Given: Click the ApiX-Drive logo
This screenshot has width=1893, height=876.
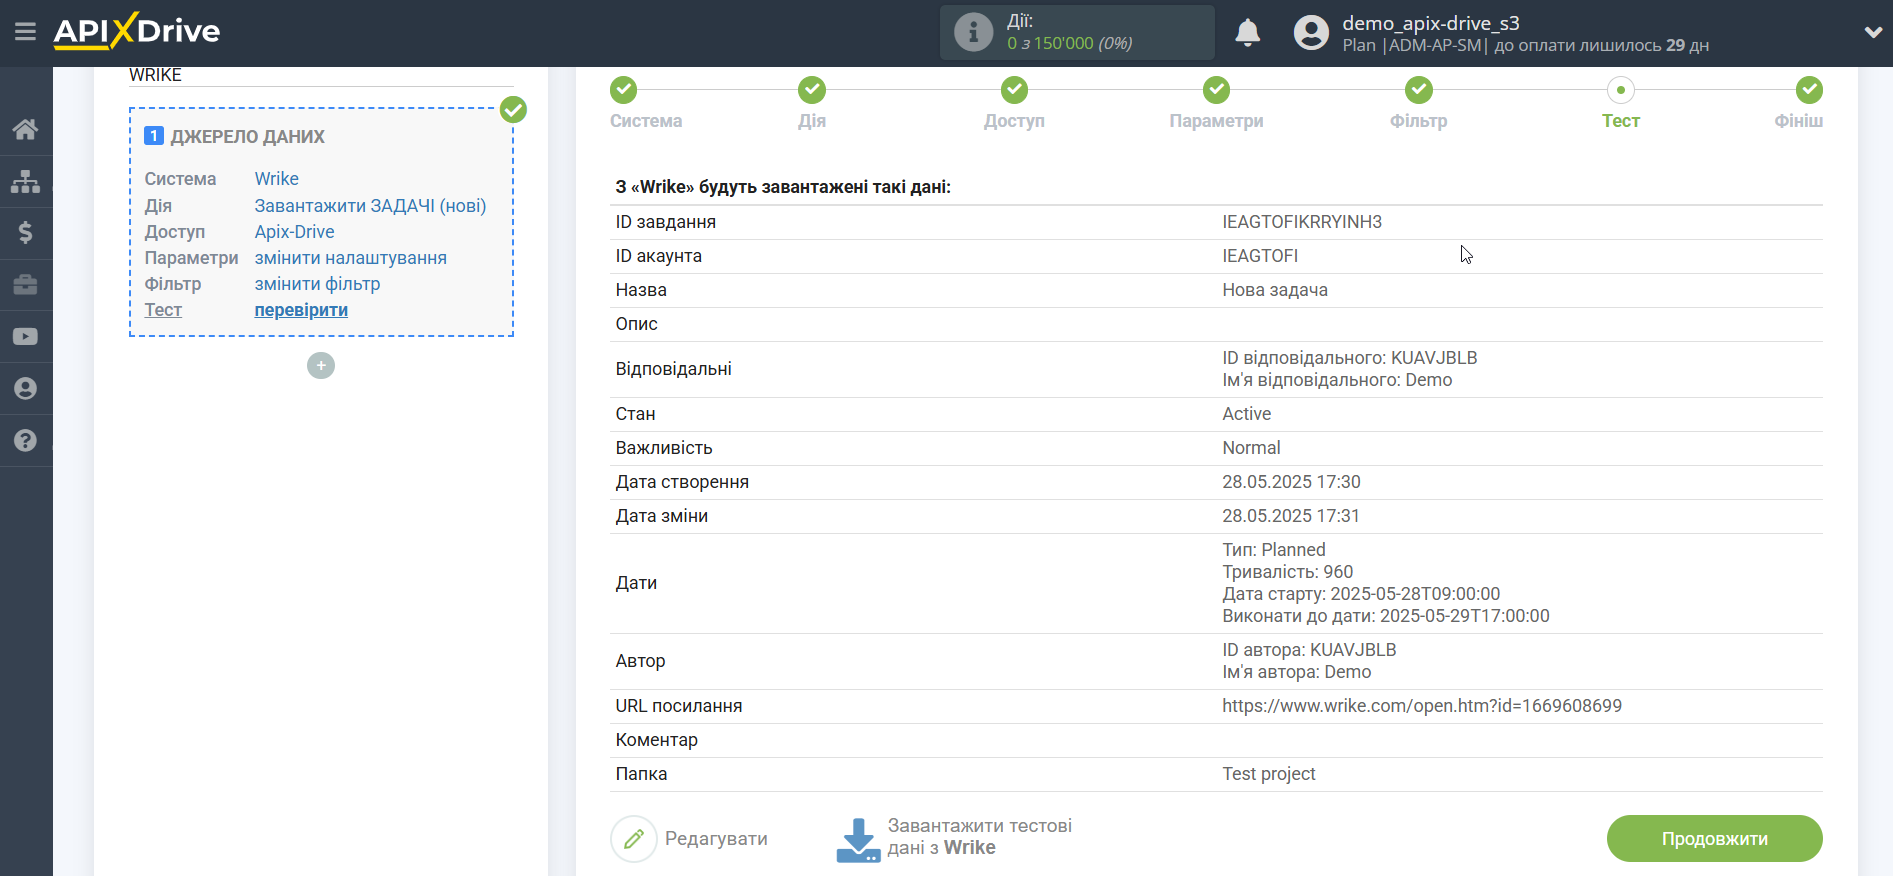Looking at the screenshot, I should (137, 31).
